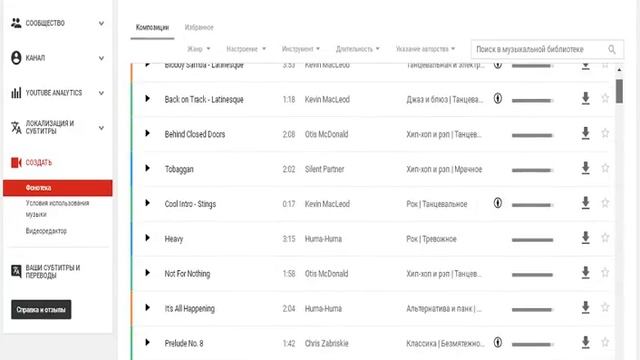
Task: Open the Создать section
Action: click(39, 162)
